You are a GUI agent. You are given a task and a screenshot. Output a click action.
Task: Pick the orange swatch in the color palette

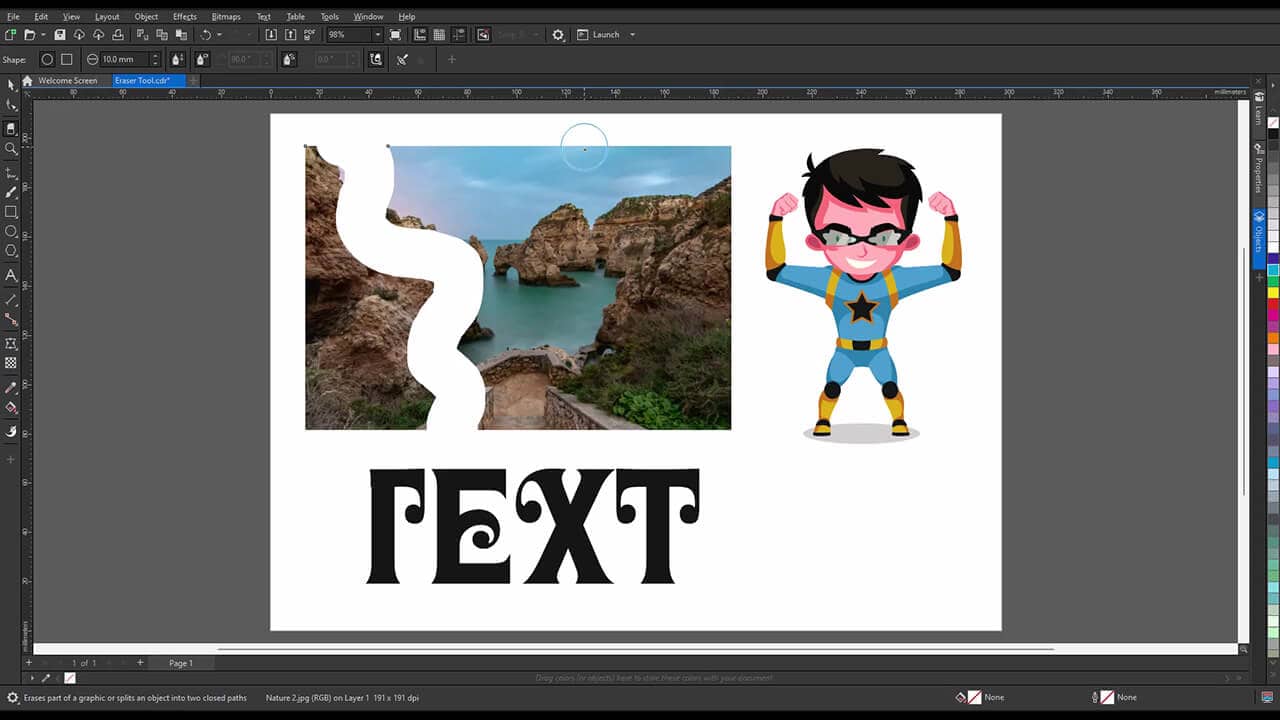tap(1273, 338)
